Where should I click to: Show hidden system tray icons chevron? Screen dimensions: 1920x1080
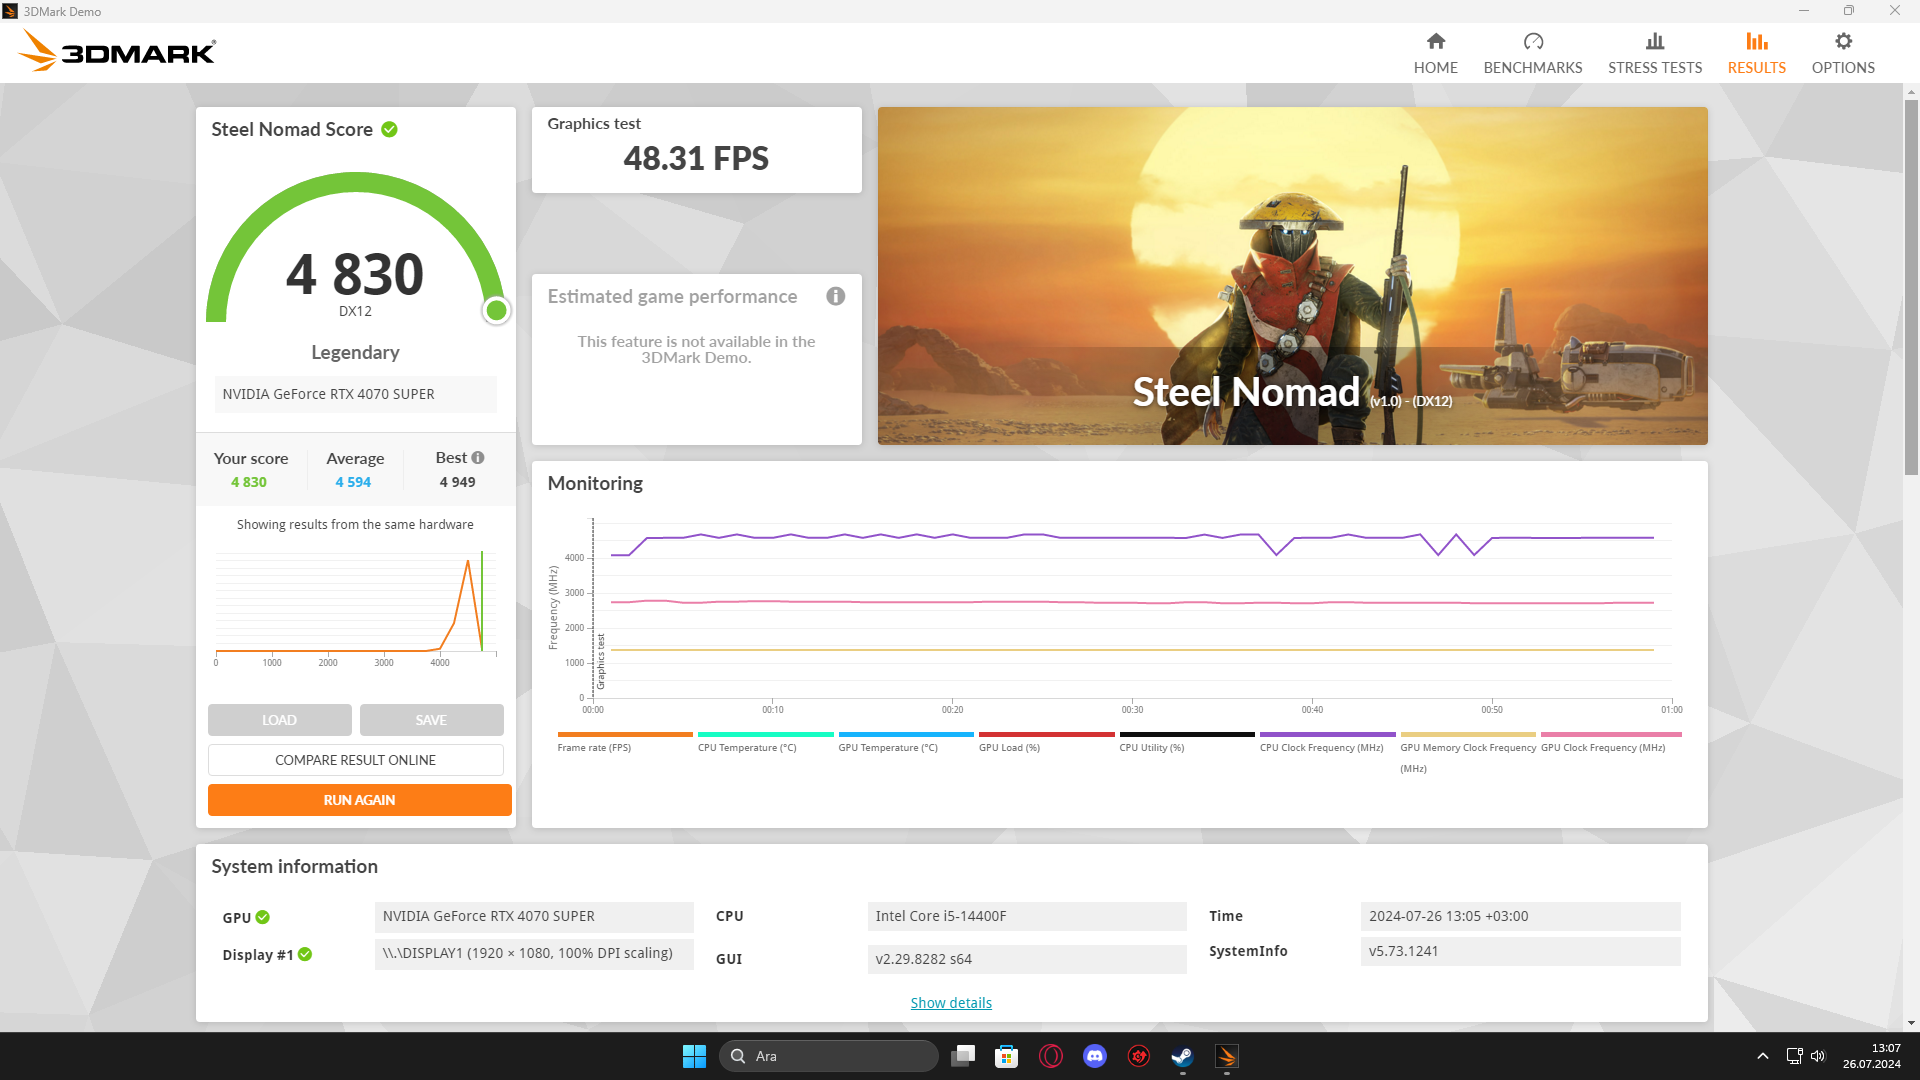[1762, 1056]
